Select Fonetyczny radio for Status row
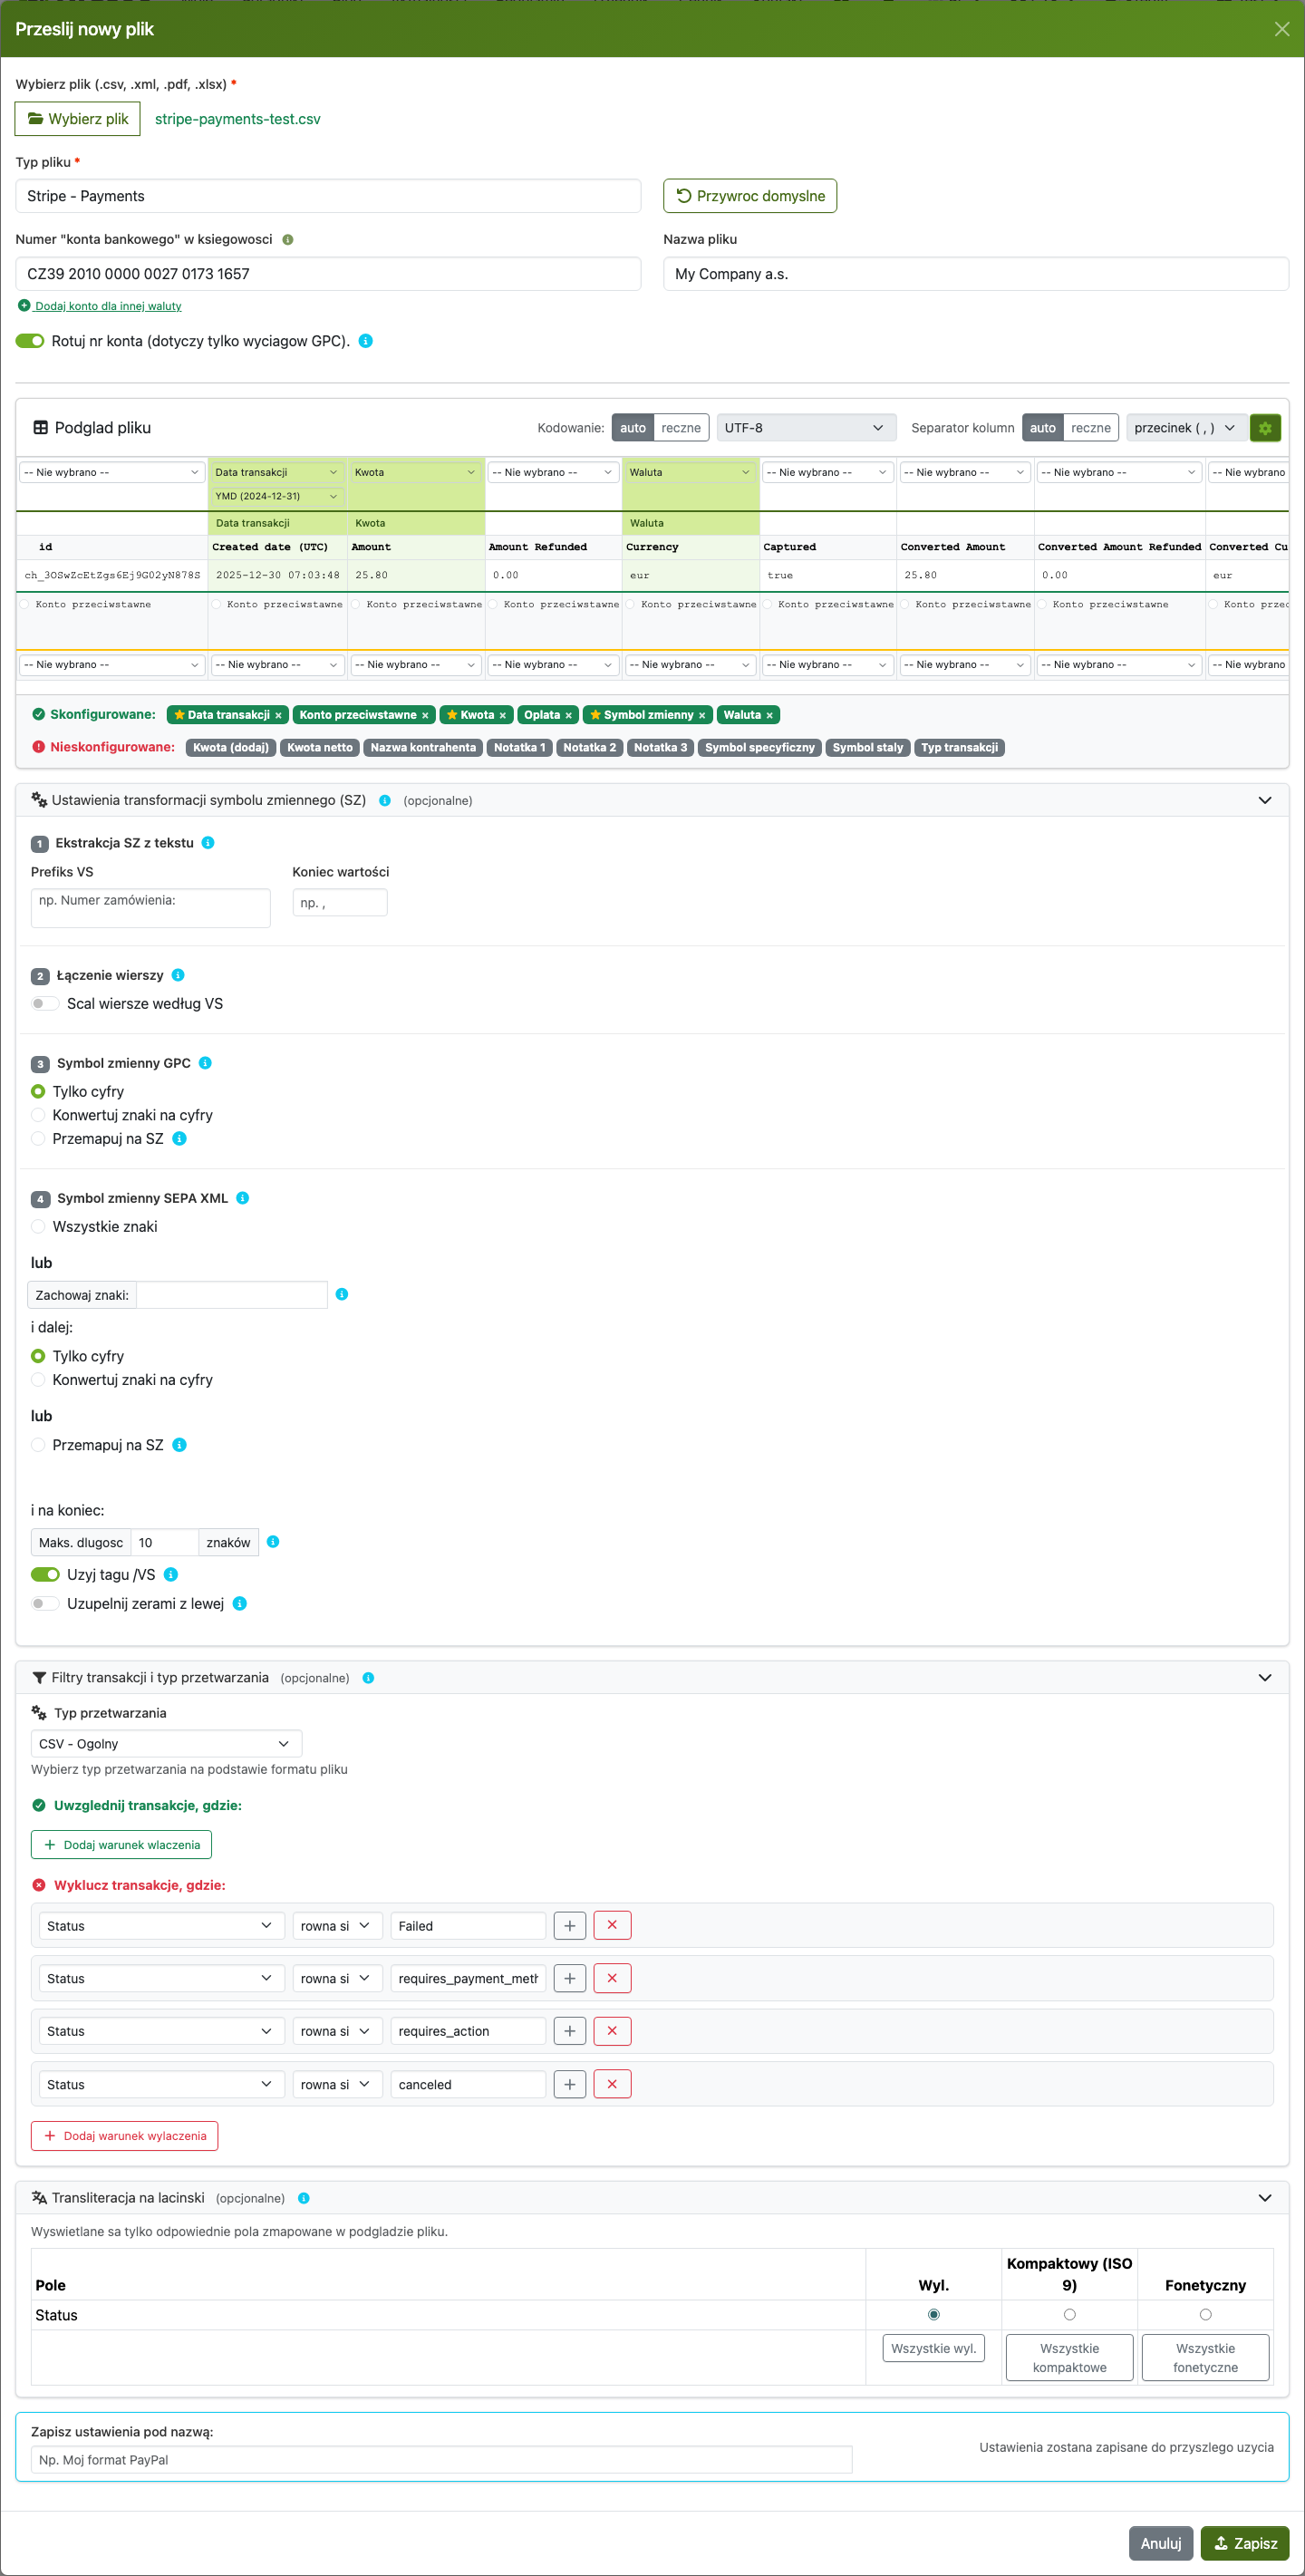The height and width of the screenshot is (2576, 1305). [x=1205, y=2315]
